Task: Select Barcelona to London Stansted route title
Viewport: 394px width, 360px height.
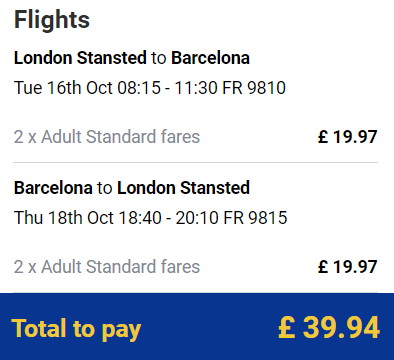Action: click(x=132, y=188)
